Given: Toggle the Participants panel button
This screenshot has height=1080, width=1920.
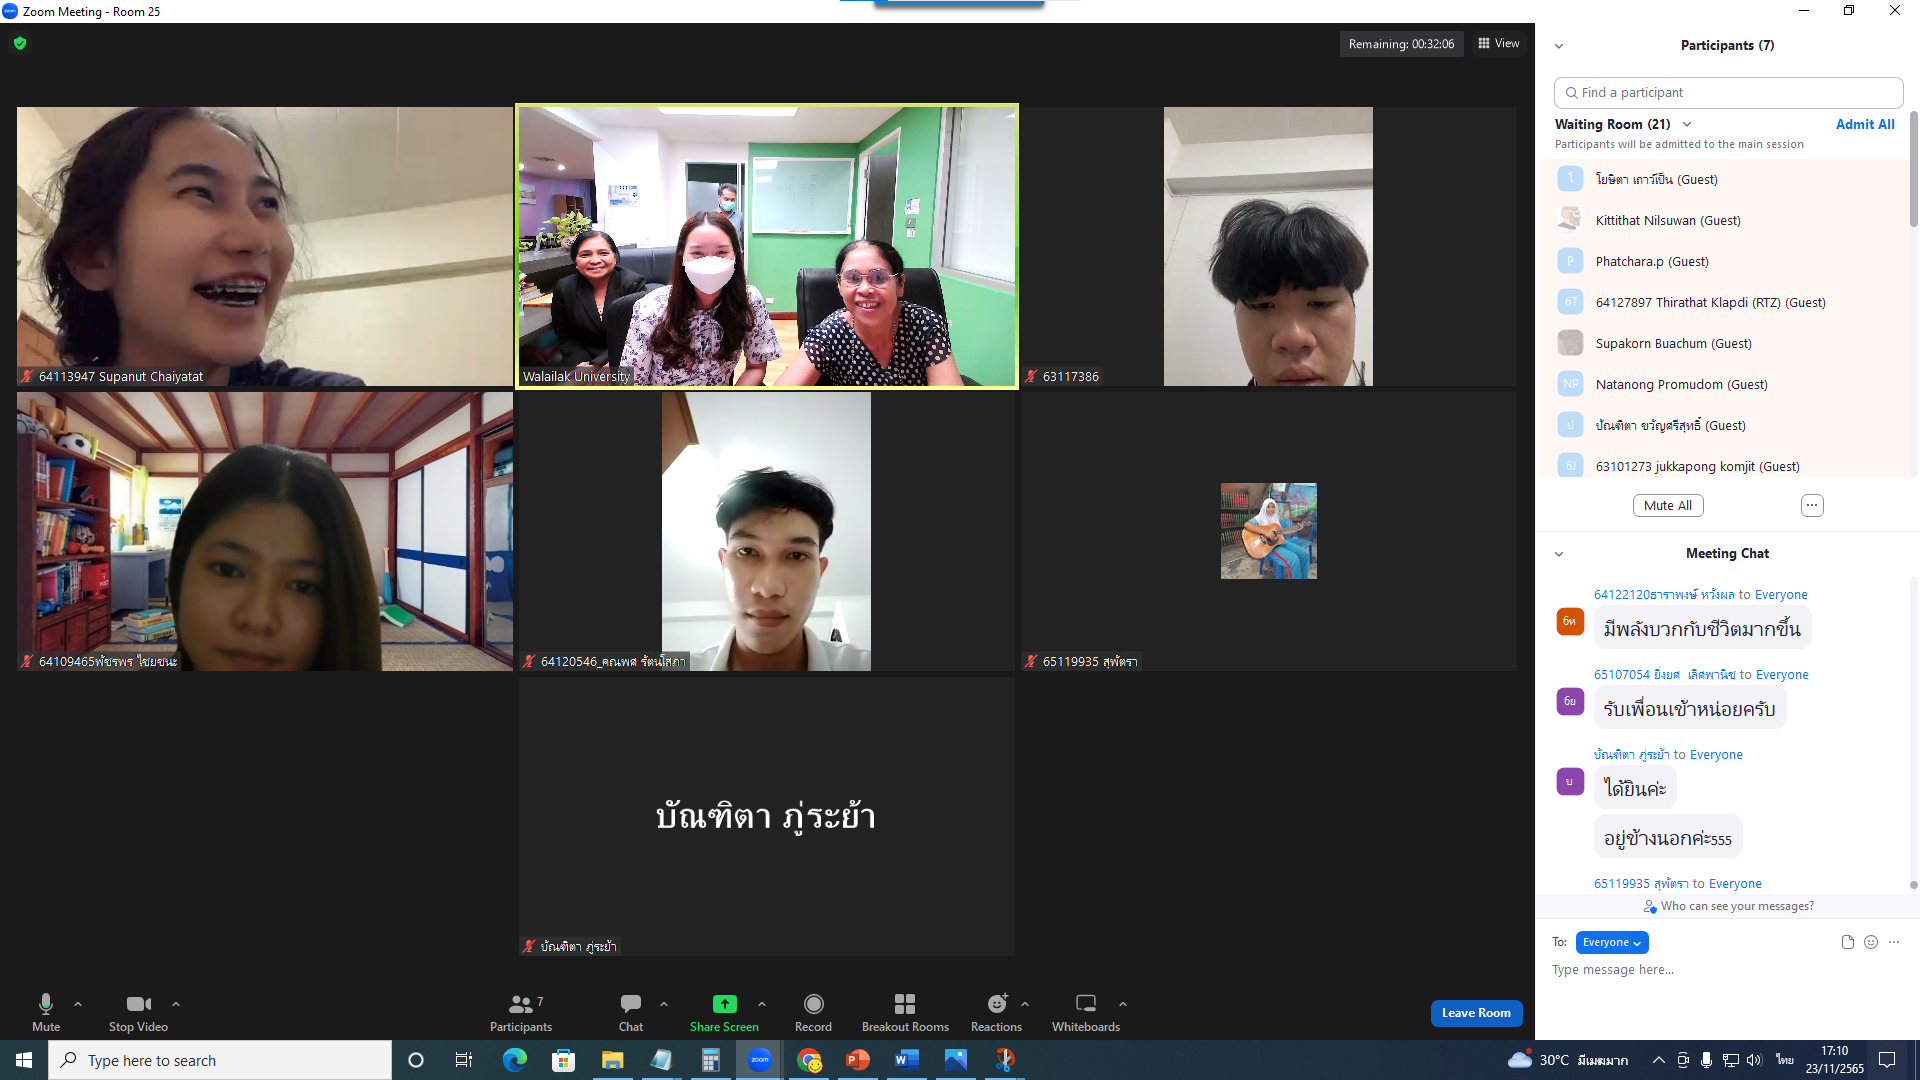Looking at the screenshot, I should coord(520,1004).
